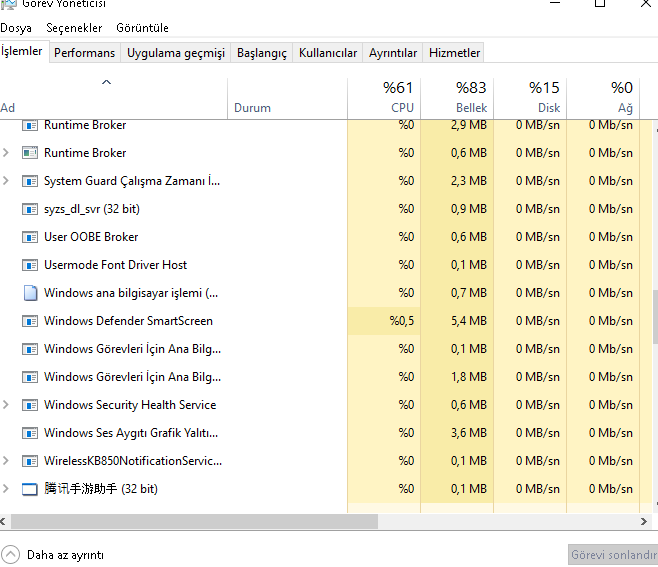Click the System Guard Çalışma Zamanı icon

click(30, 181)
